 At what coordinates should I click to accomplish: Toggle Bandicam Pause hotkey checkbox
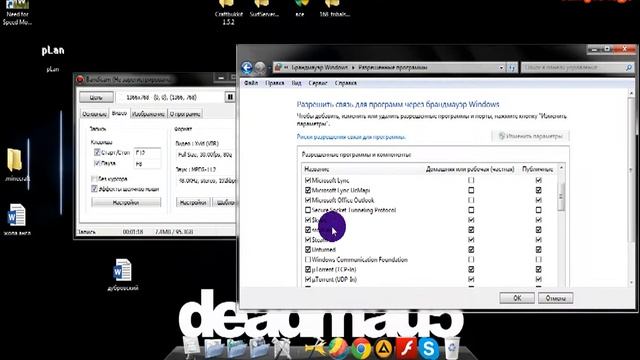click(97, 163)
